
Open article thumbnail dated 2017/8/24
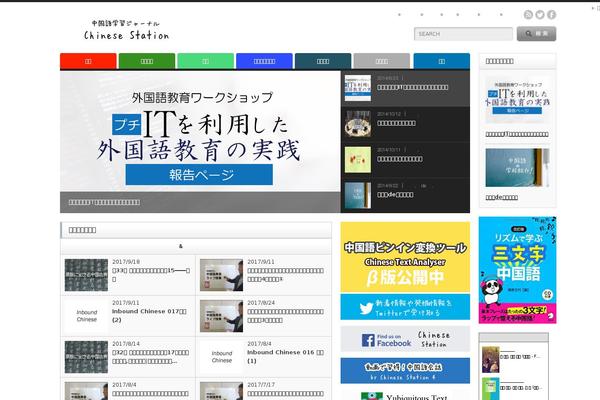tap(221, 316)
